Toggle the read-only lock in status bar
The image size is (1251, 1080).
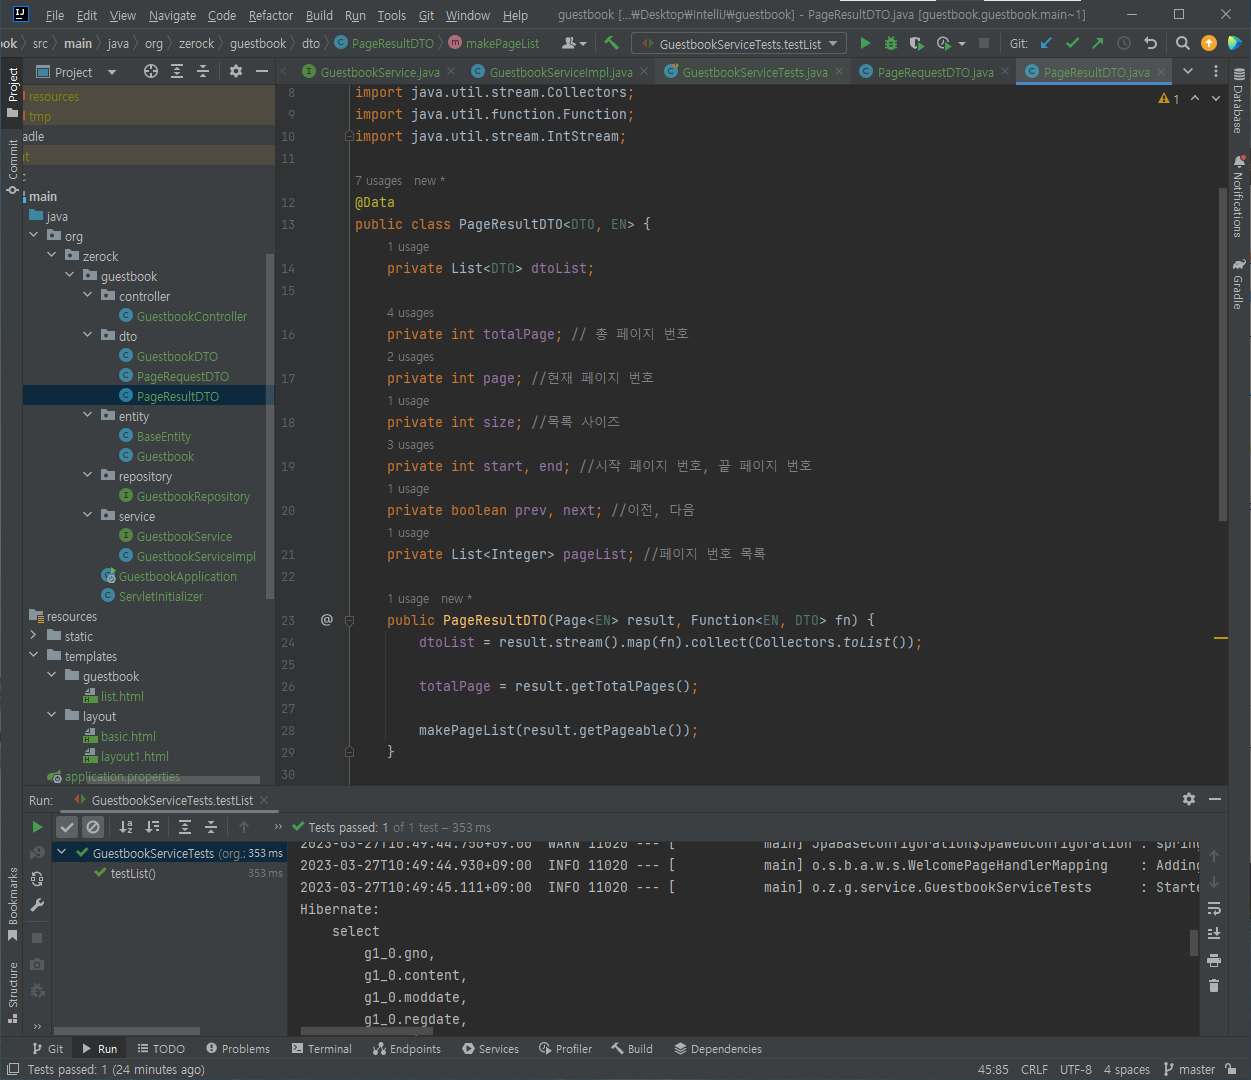[x=1232, y=1069]
